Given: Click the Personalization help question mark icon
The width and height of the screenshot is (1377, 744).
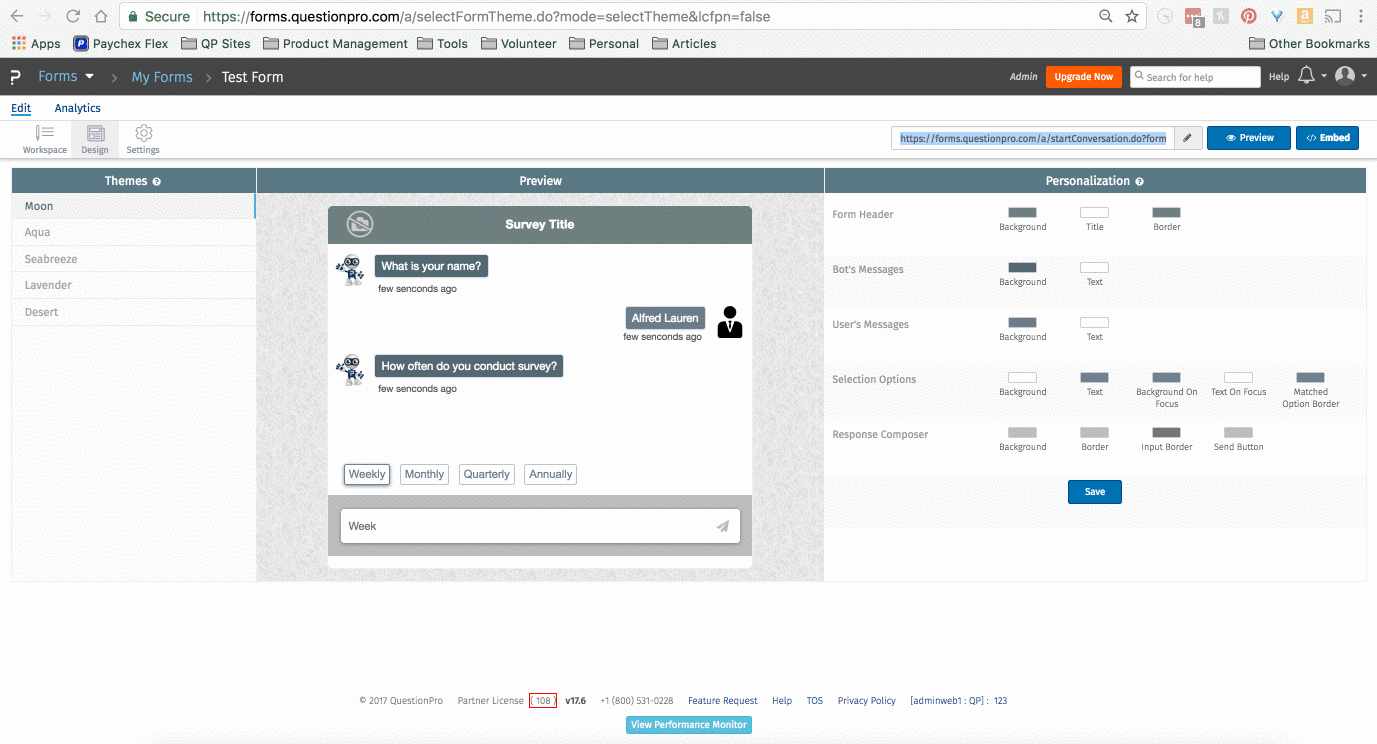Looking at the screenshot, I should click(x=1140, y=182).
